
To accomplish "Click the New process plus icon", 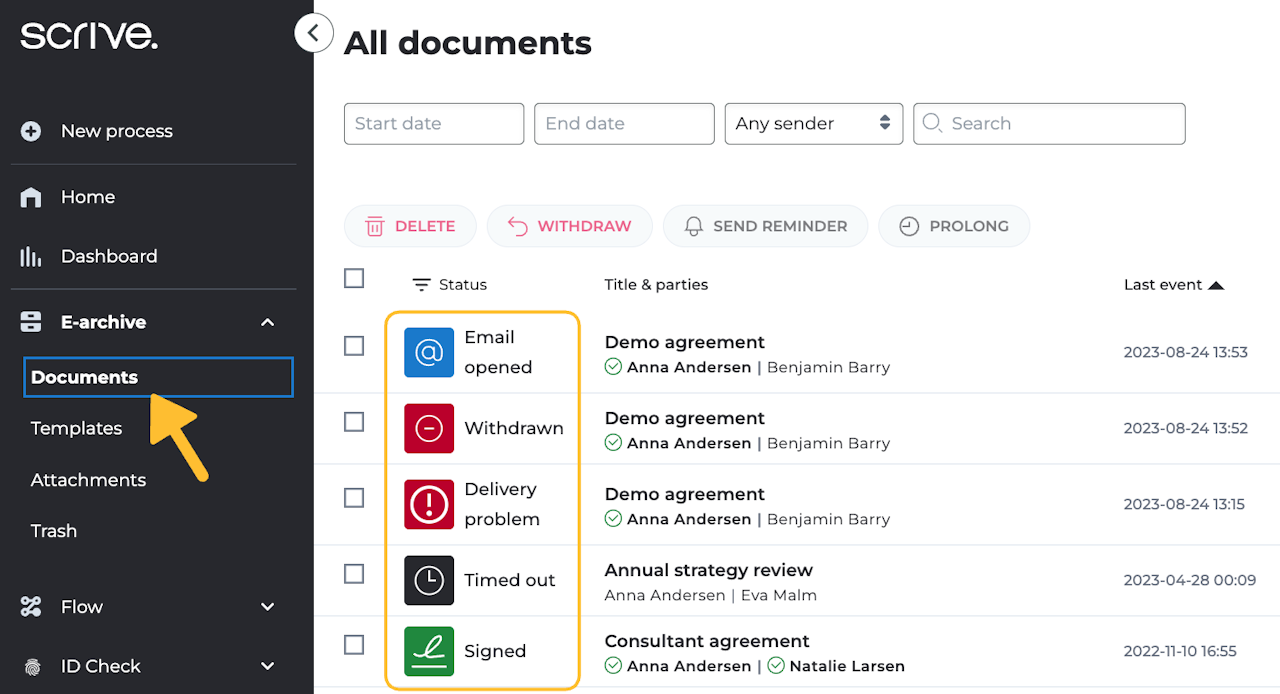I will 31,131.
